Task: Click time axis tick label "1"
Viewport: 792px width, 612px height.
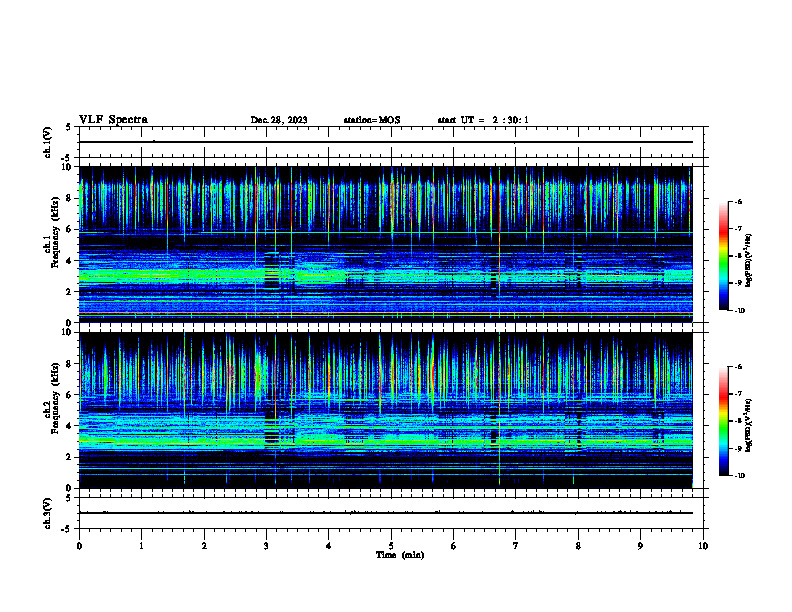Action: (x=141, y=546)
